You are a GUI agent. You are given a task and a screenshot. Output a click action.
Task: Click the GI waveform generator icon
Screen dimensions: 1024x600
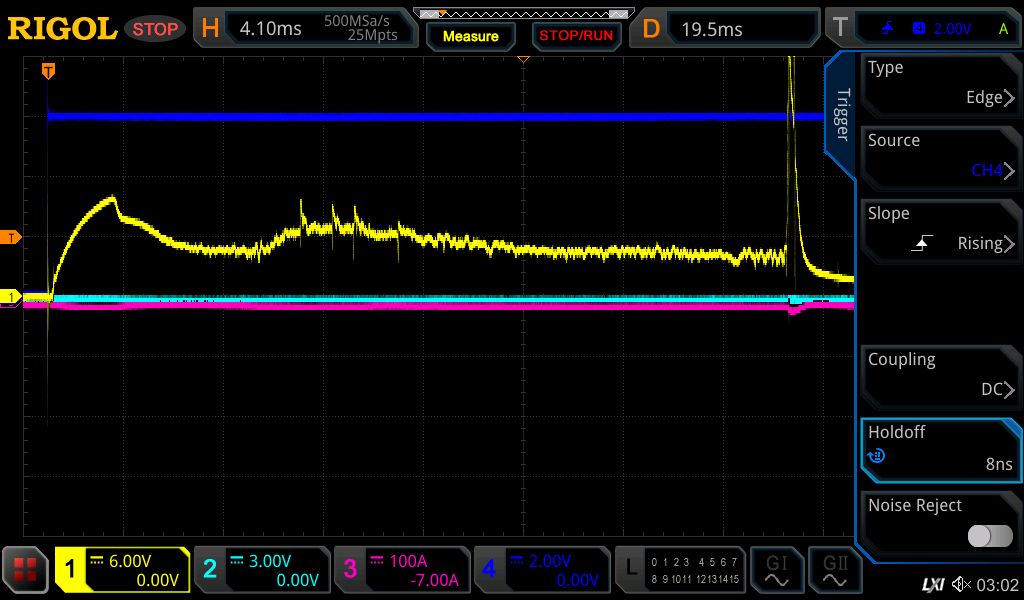[x=777, y=570]
